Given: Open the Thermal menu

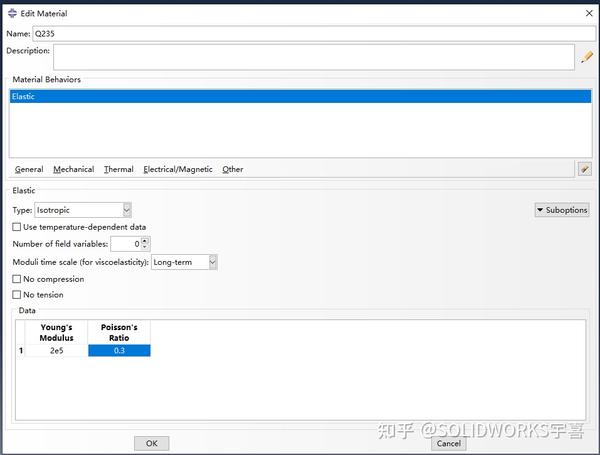Looking at the screenshot, I should click(x=119, y=169).
